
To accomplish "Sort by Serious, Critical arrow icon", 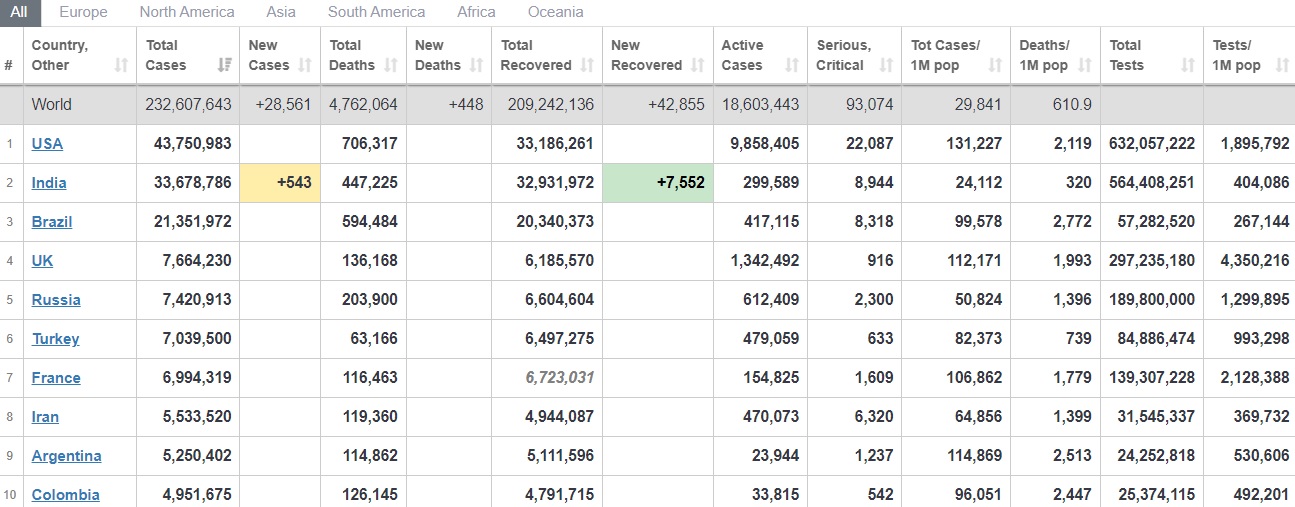I will (886, 66).
